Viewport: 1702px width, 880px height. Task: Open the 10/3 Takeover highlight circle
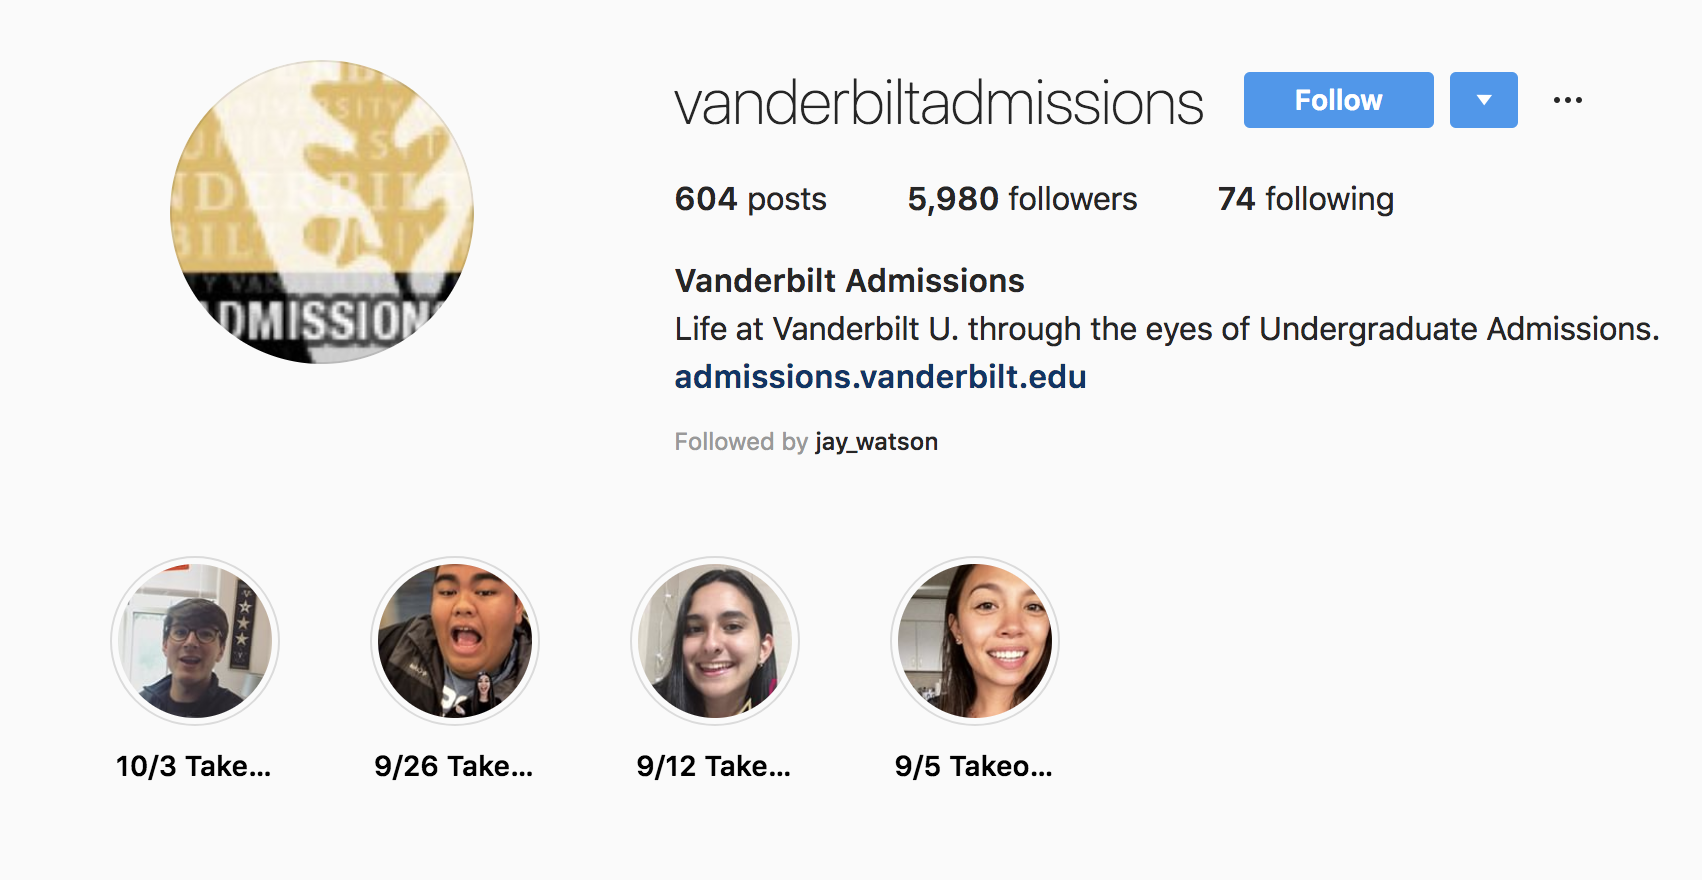[195, 641]
